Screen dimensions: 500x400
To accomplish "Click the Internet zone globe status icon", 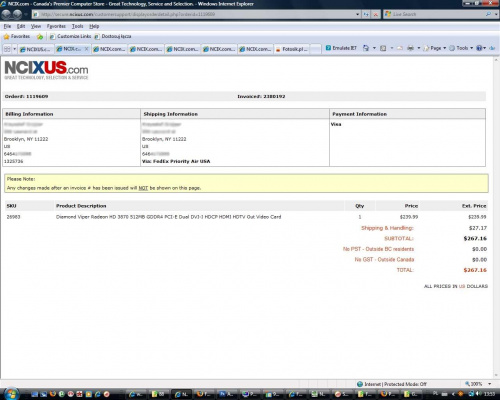I will click(360, 384).
